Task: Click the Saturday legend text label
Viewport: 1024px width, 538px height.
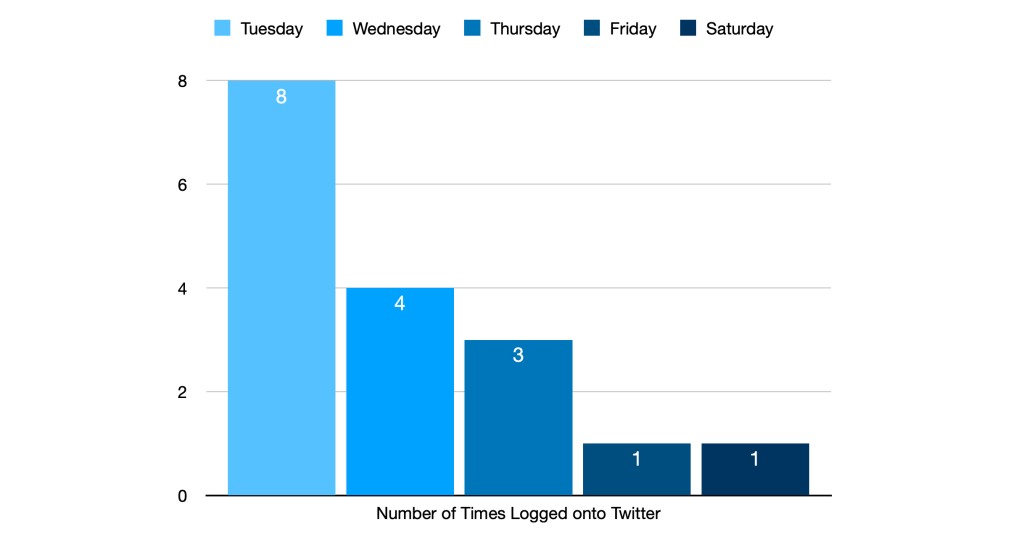Action: pos(739,29)
